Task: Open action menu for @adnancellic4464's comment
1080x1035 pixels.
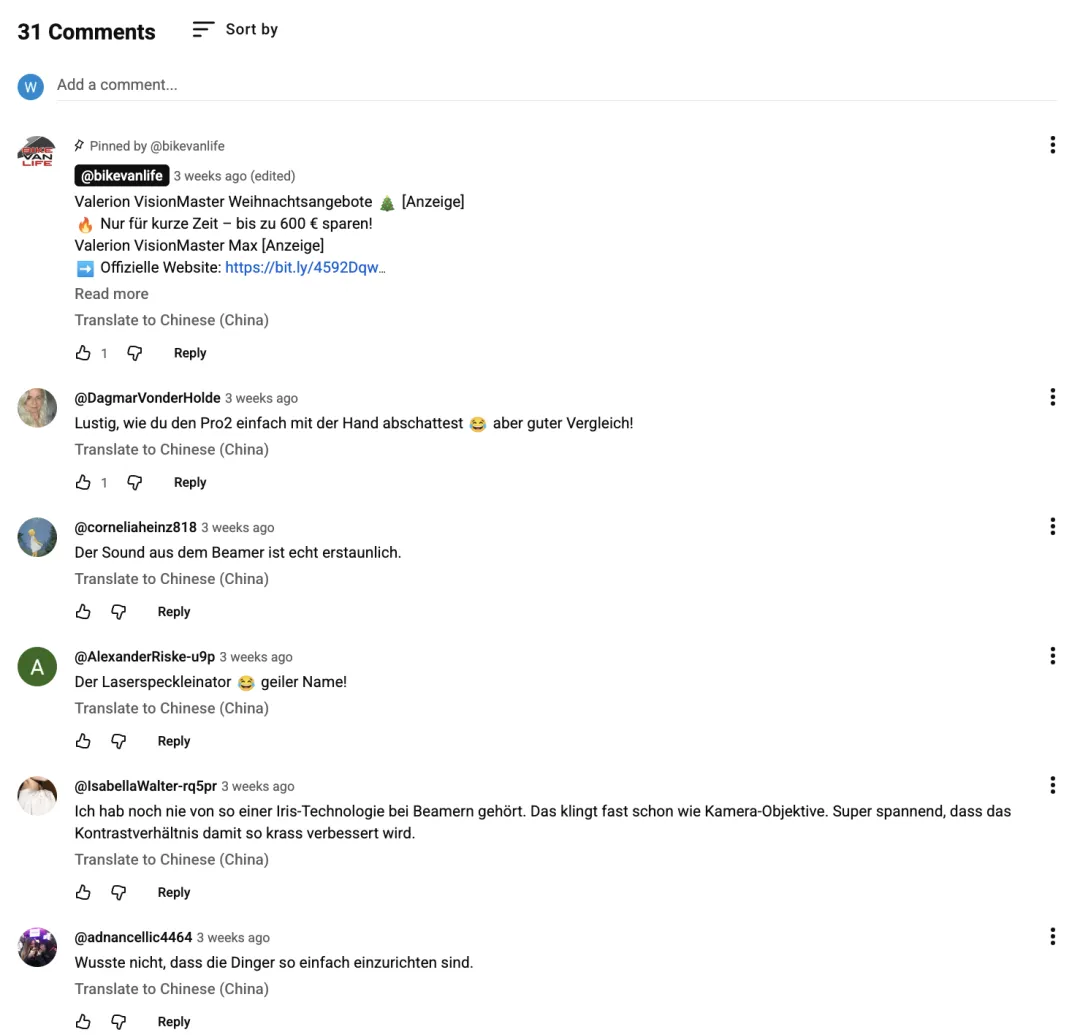Action: coord(1052,937)
